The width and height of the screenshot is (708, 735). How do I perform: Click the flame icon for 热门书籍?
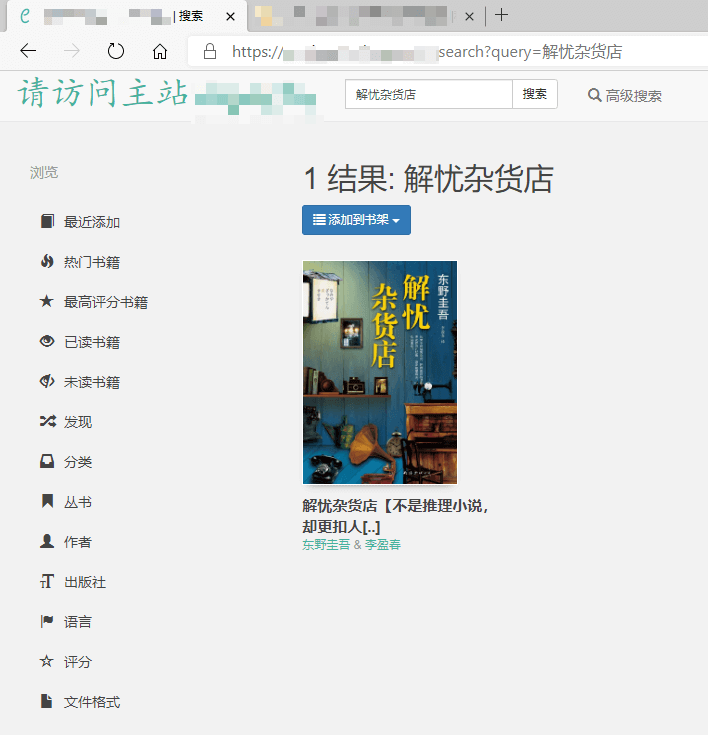tap(47, 261)
